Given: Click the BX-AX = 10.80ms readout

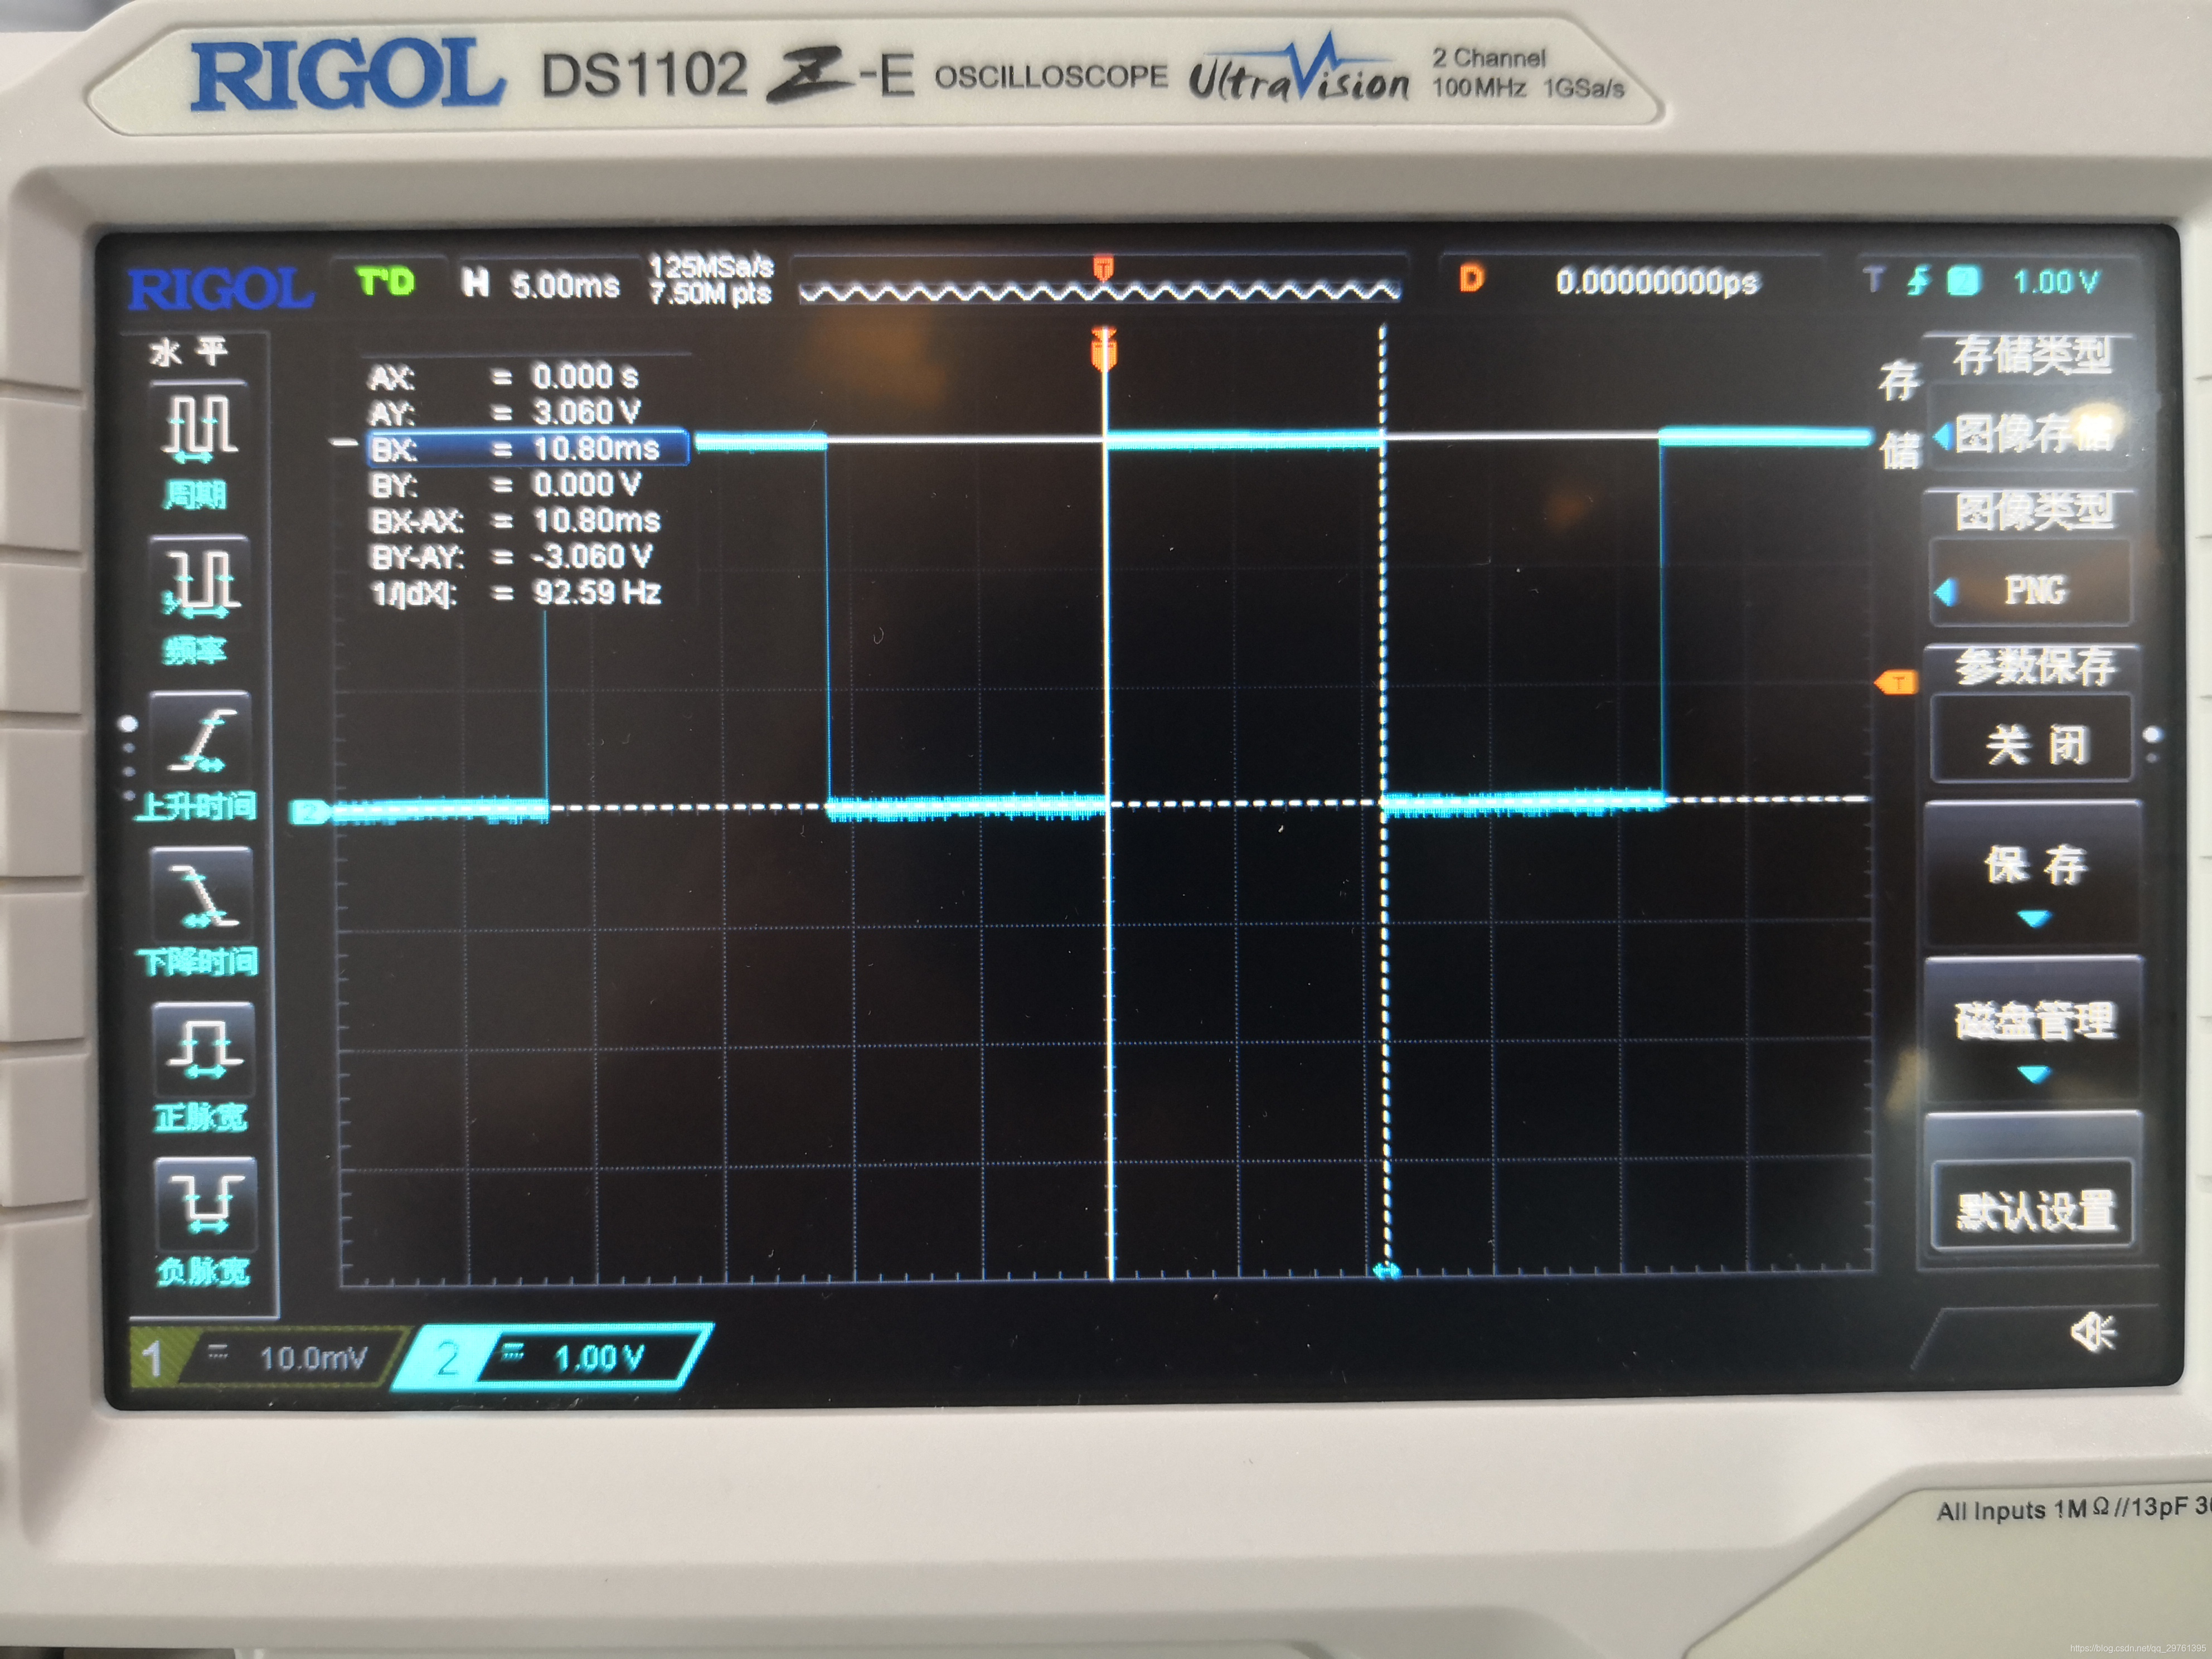Looking at the screenshot, I should click(515, 521).
